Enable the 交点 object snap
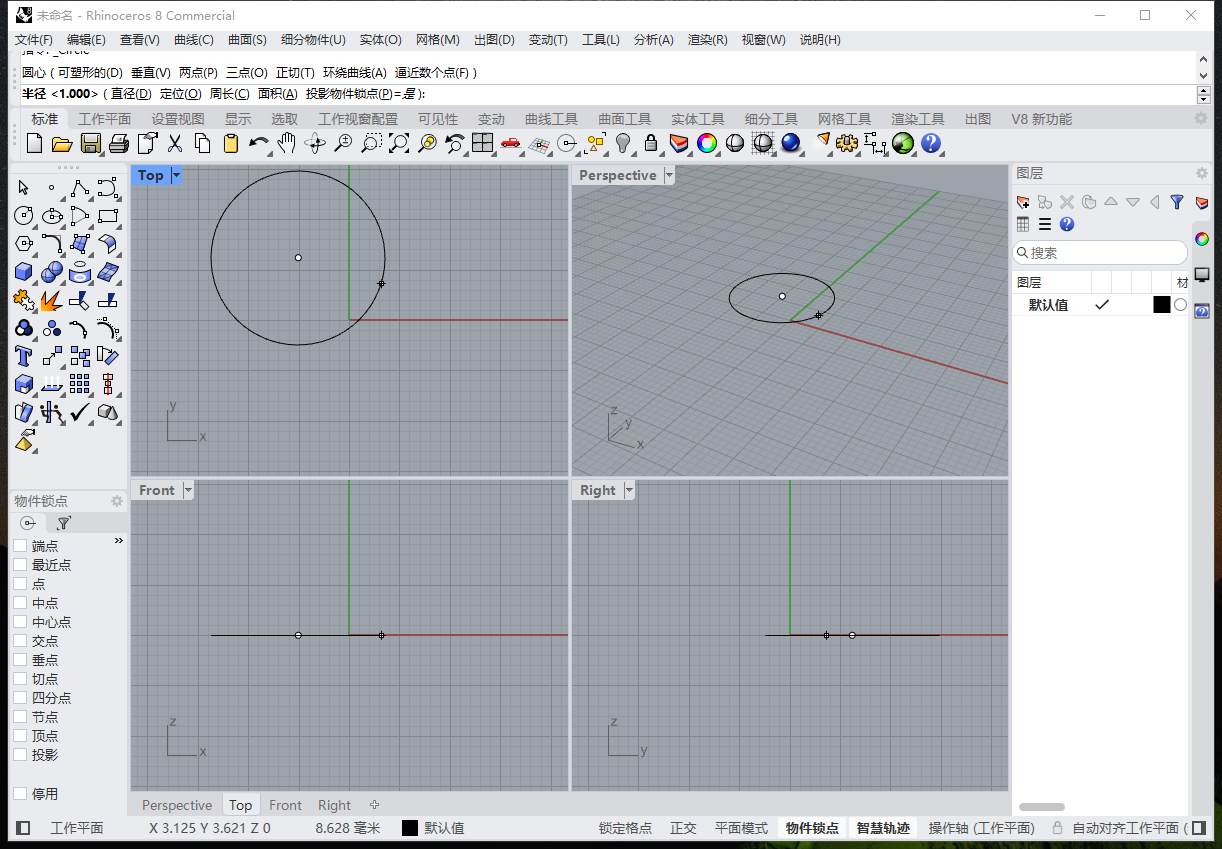 pyautogui.click(x=20, y=641)
